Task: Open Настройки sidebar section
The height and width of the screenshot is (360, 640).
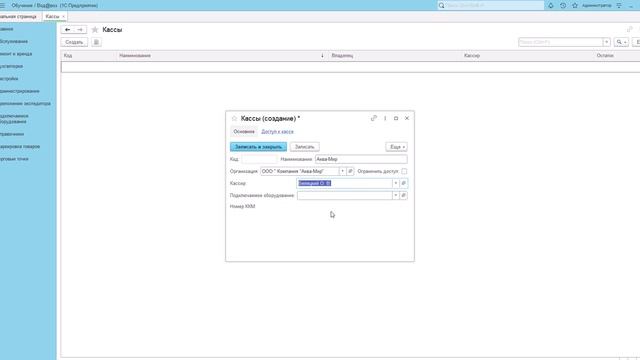Action: (9, 78)
